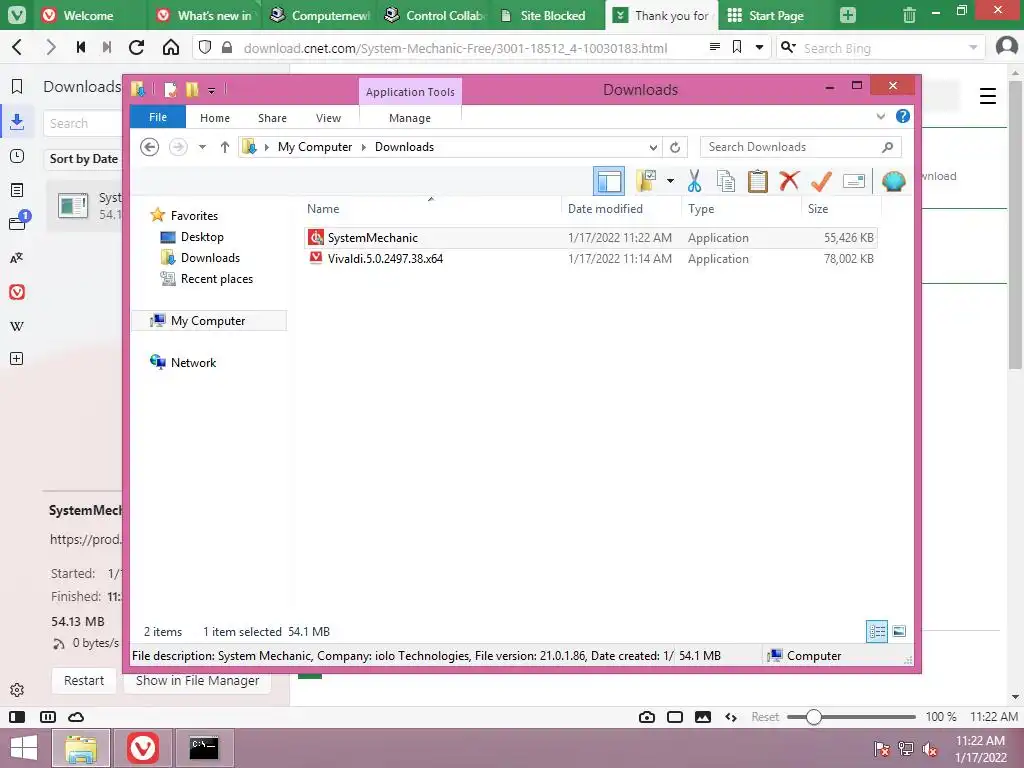Refresh the Downloads folder view

pyautogui.click(x=675, y=147)
